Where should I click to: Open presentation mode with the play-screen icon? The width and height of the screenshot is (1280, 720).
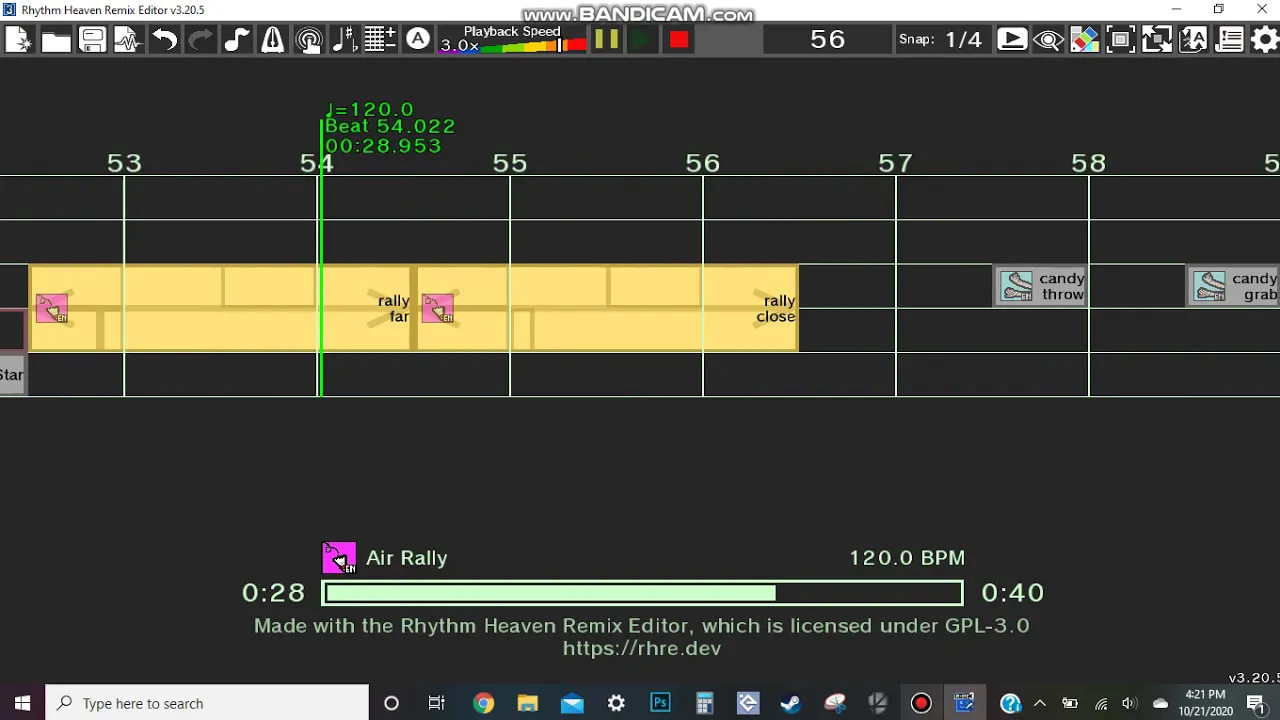[1012, 40]
